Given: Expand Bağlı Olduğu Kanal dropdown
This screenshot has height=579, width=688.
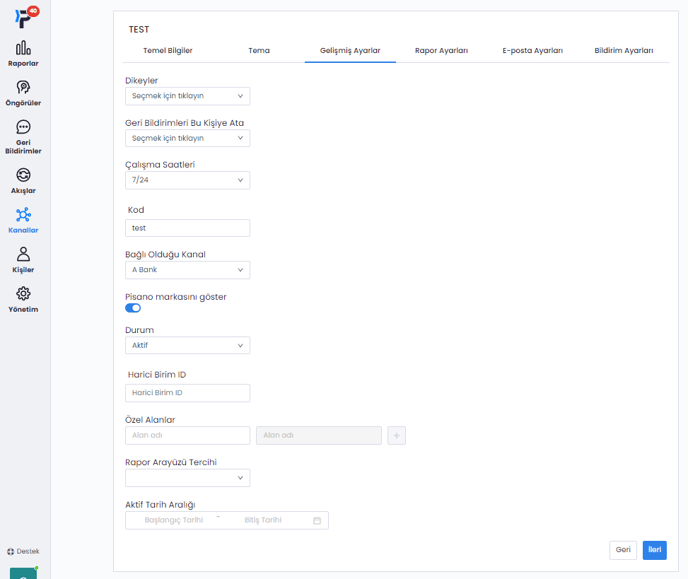Looking at the screenshot, I should click(187, 270).
